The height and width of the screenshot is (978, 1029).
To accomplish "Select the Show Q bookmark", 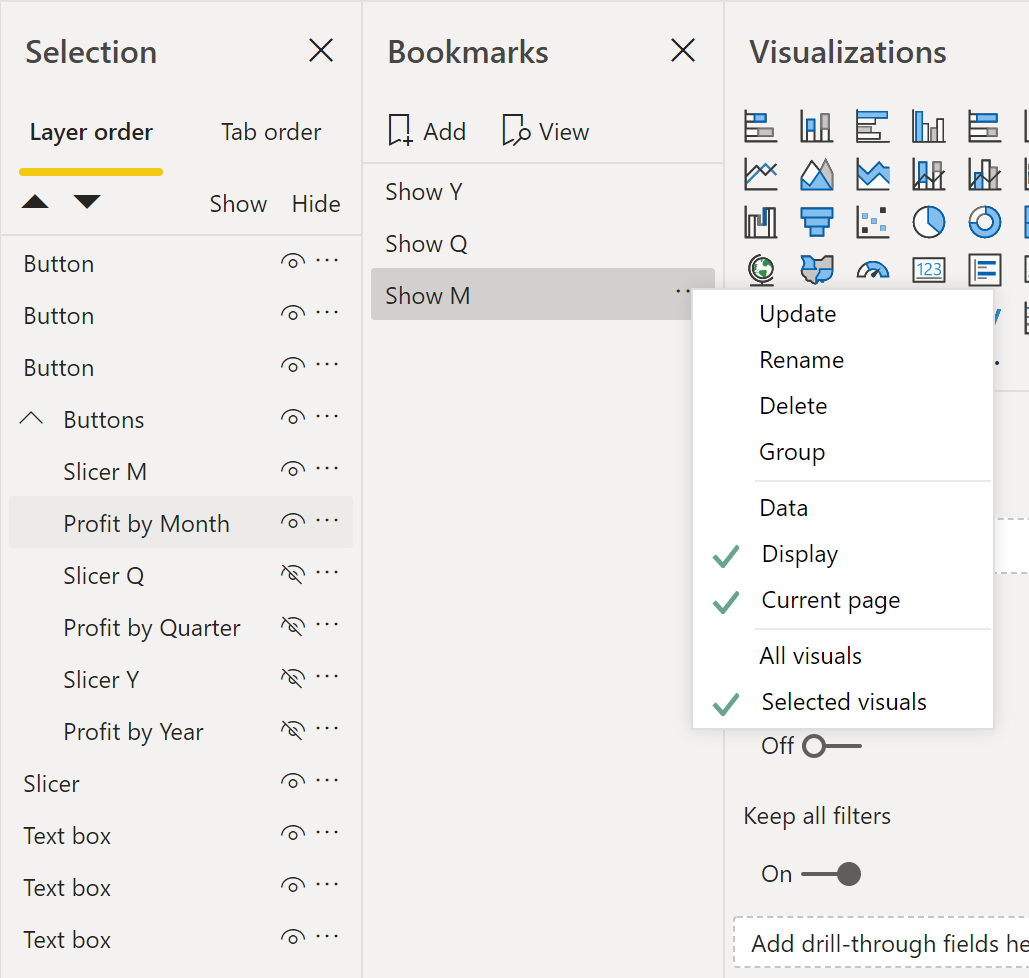I will pyautogui.click(x=543, y=244).
